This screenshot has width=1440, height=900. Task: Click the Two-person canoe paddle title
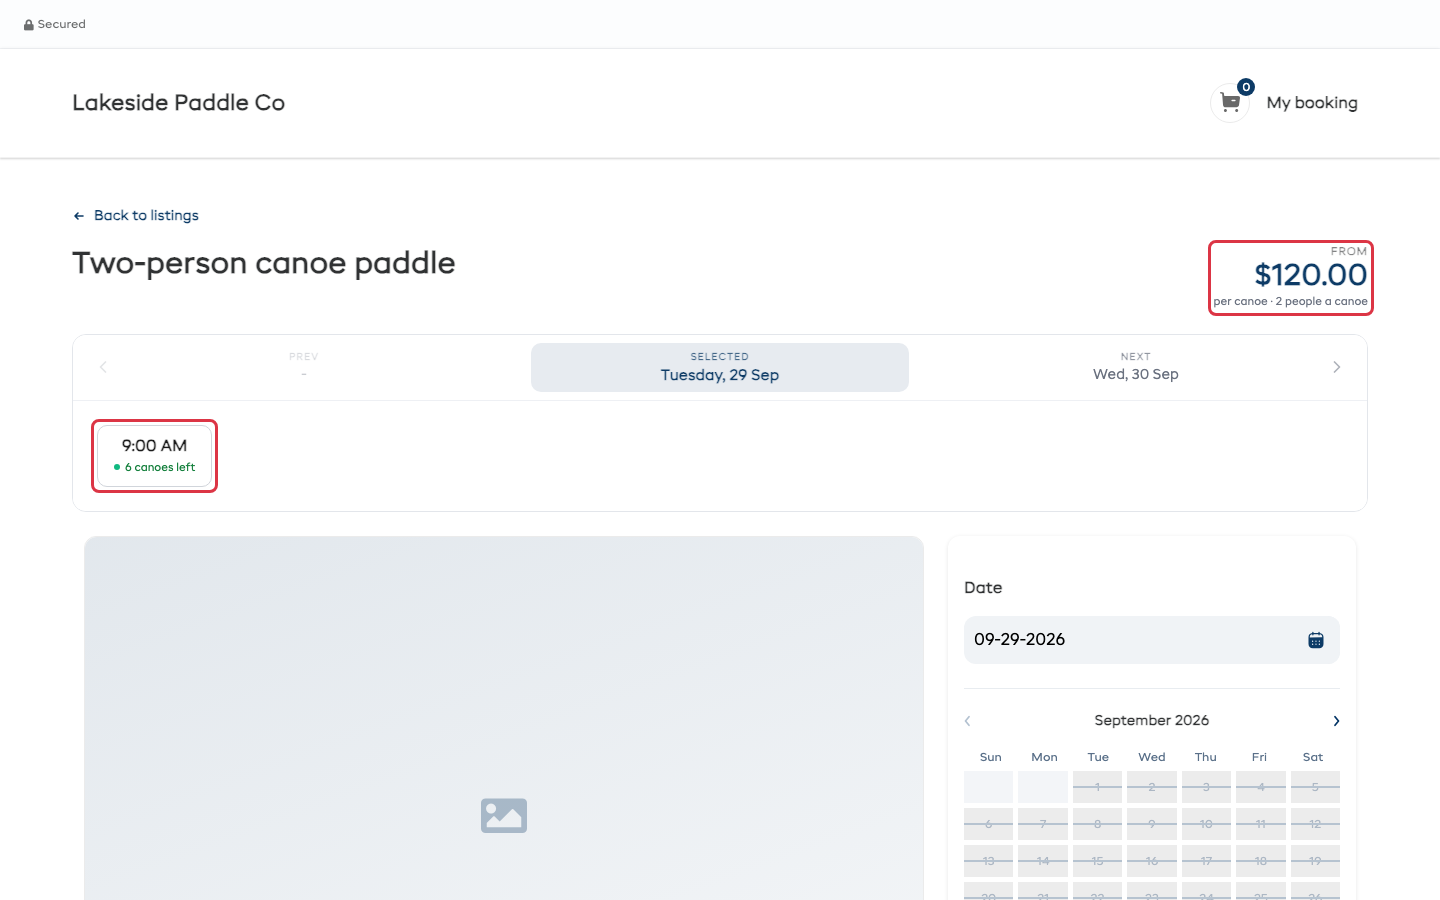click(264, 264)
